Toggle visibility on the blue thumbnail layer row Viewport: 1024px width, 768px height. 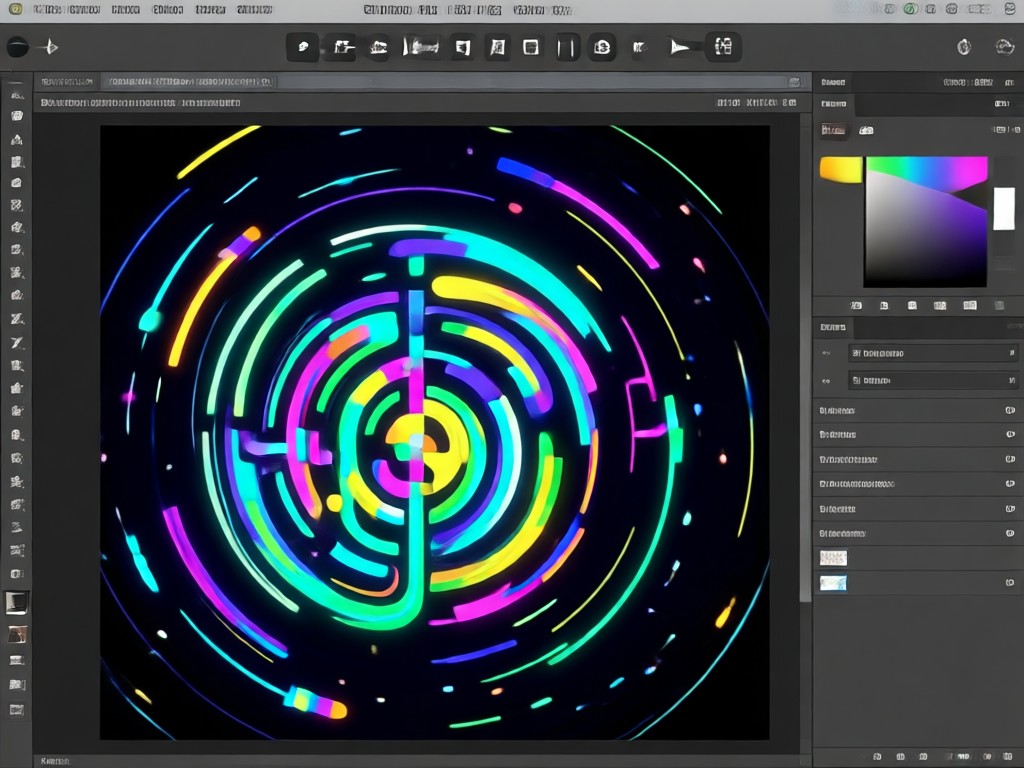[1010, 583]
